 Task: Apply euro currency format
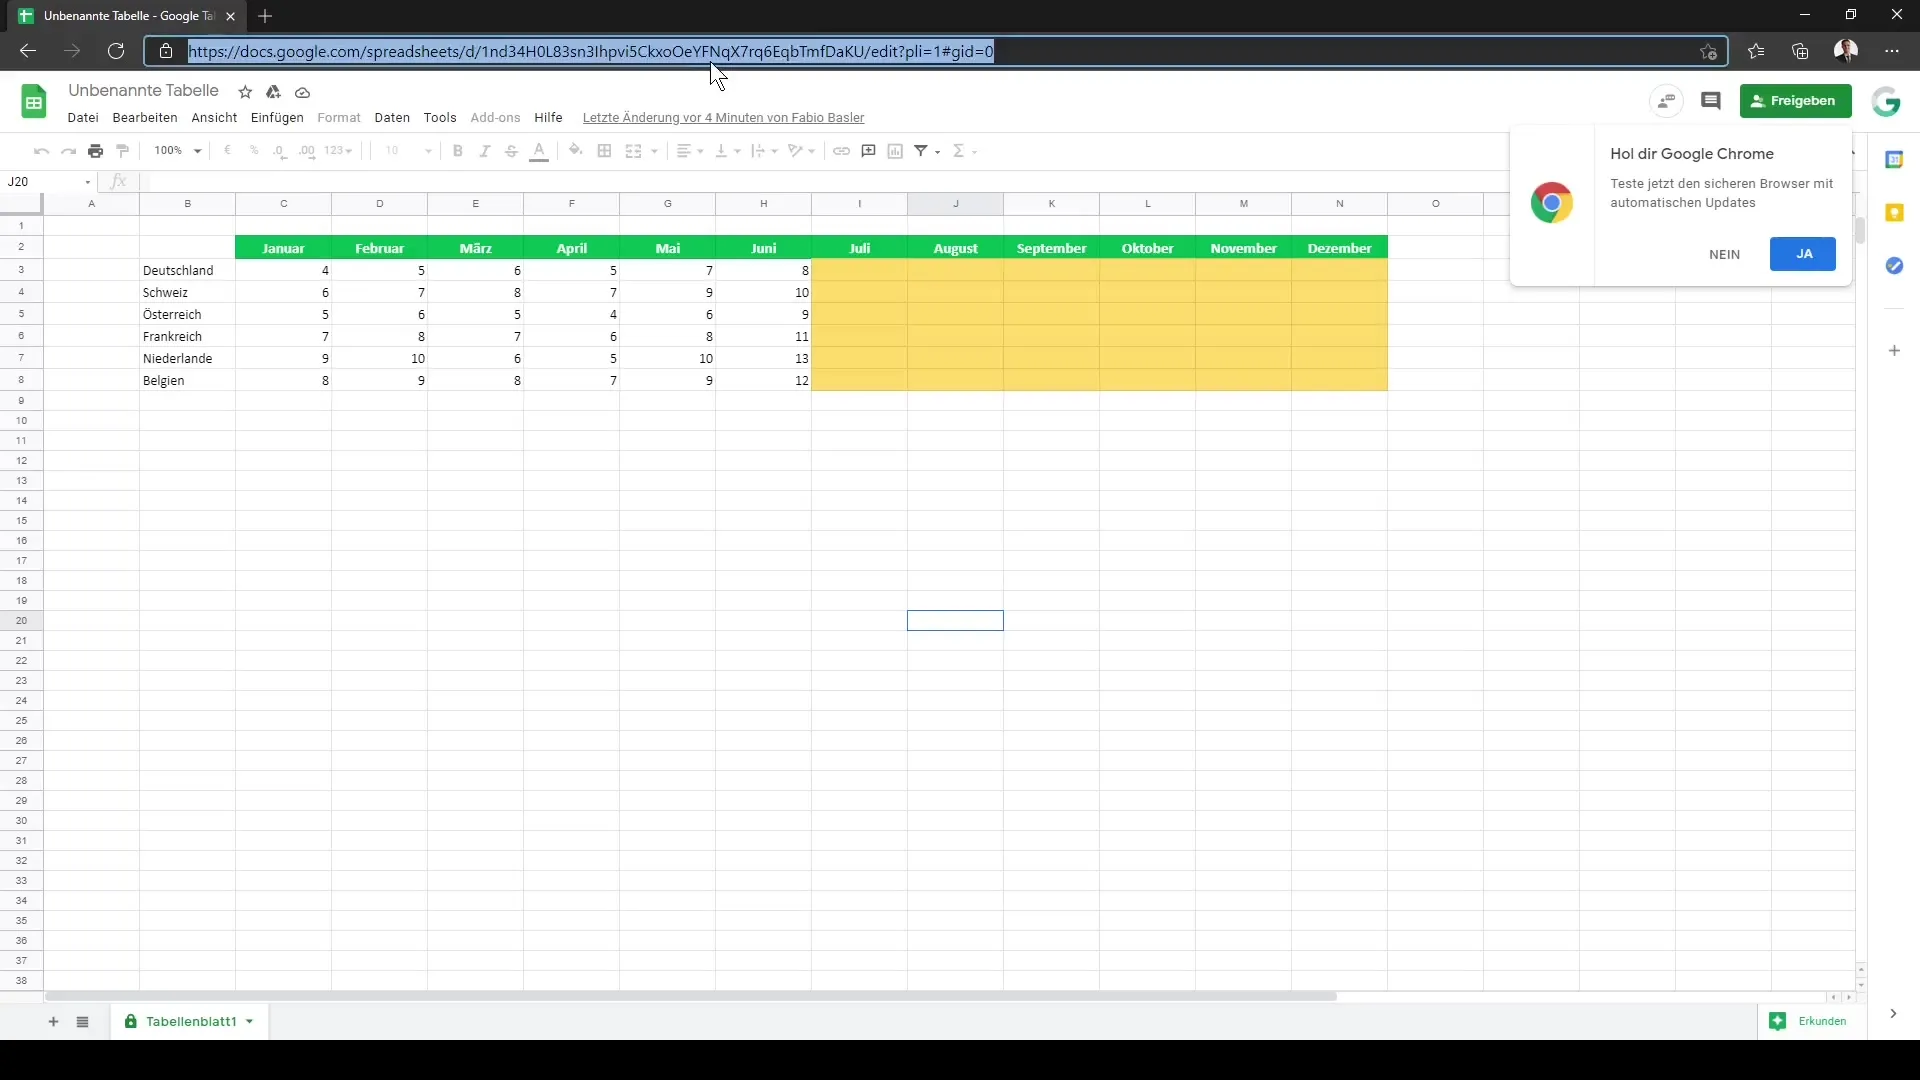point(227,151)
